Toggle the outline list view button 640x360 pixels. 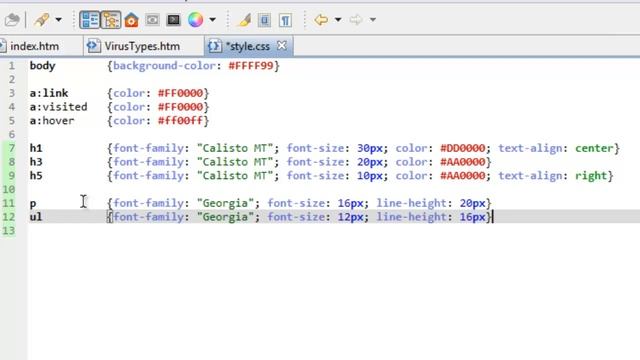[x=89, y=20]
